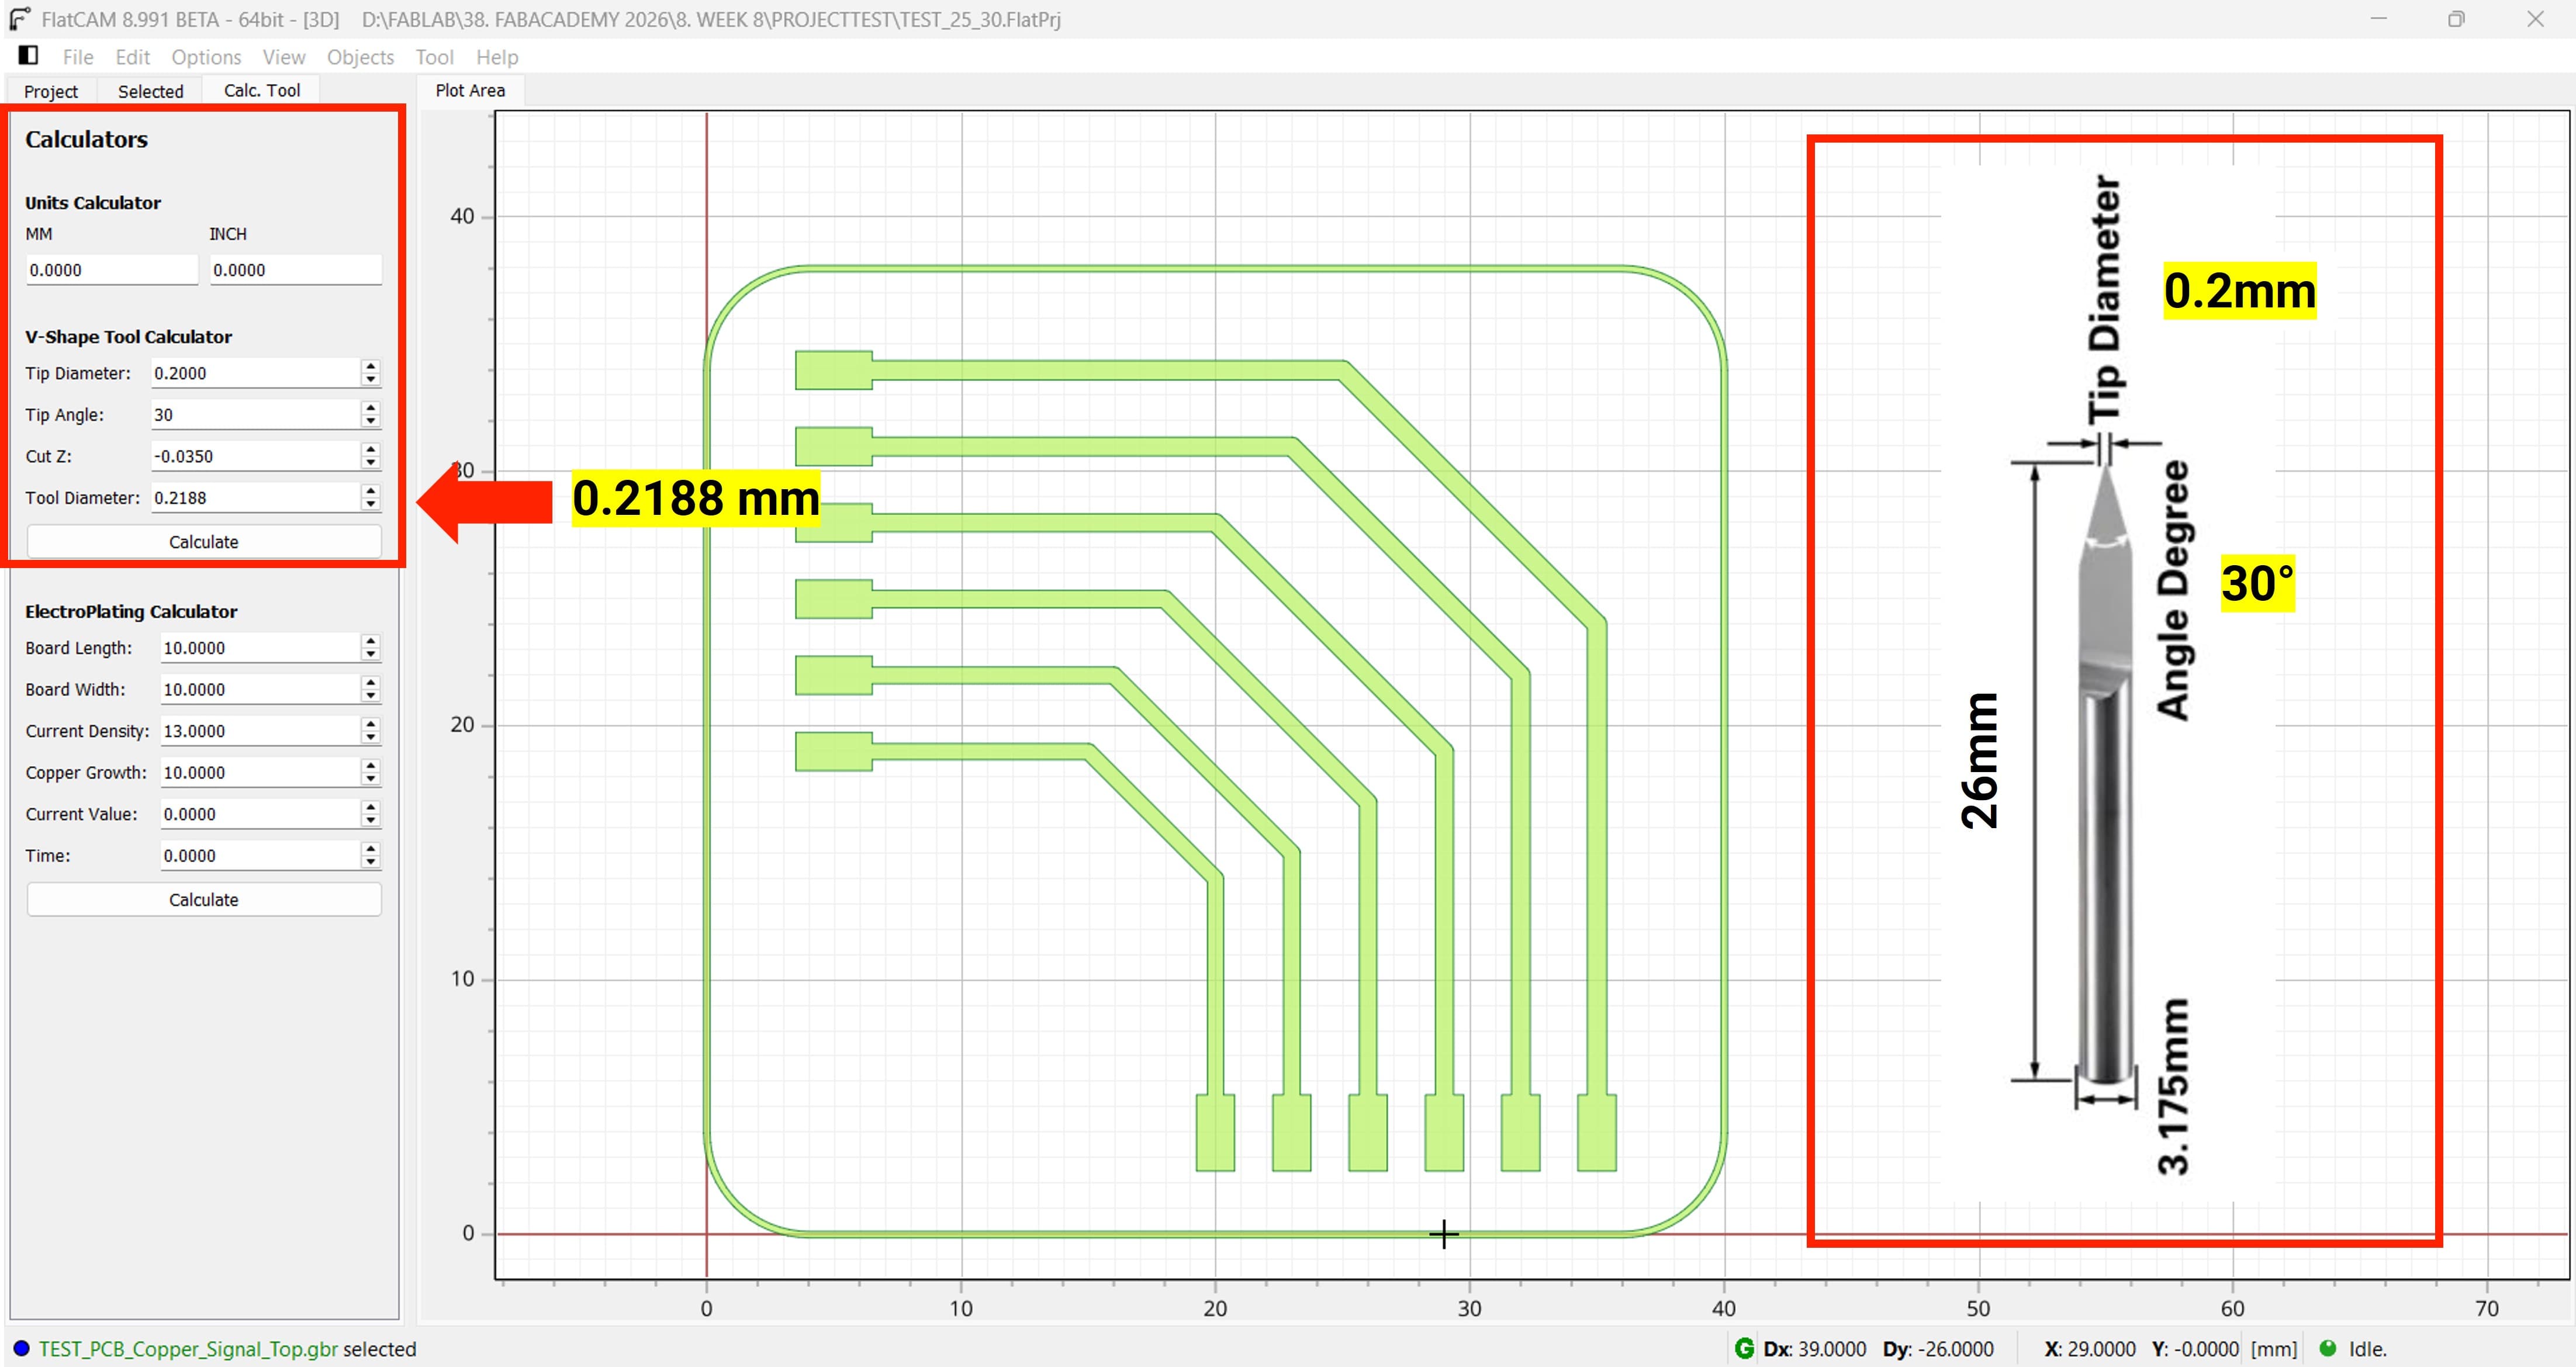The image size is (2576, 1367).
Task: Increase Cut Z using its up arrow
Action: click(x=371, y=449)
